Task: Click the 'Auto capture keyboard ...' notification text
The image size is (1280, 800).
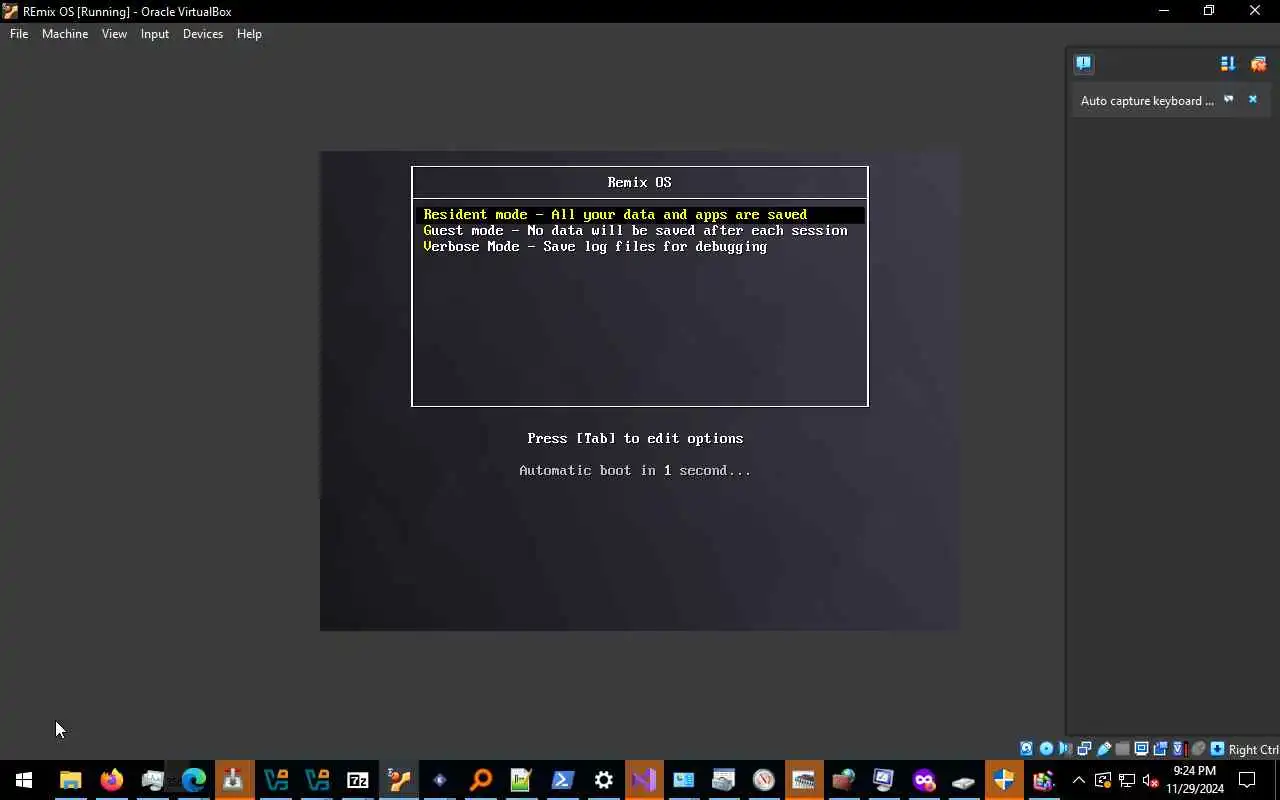Action: pos(1147,101)
